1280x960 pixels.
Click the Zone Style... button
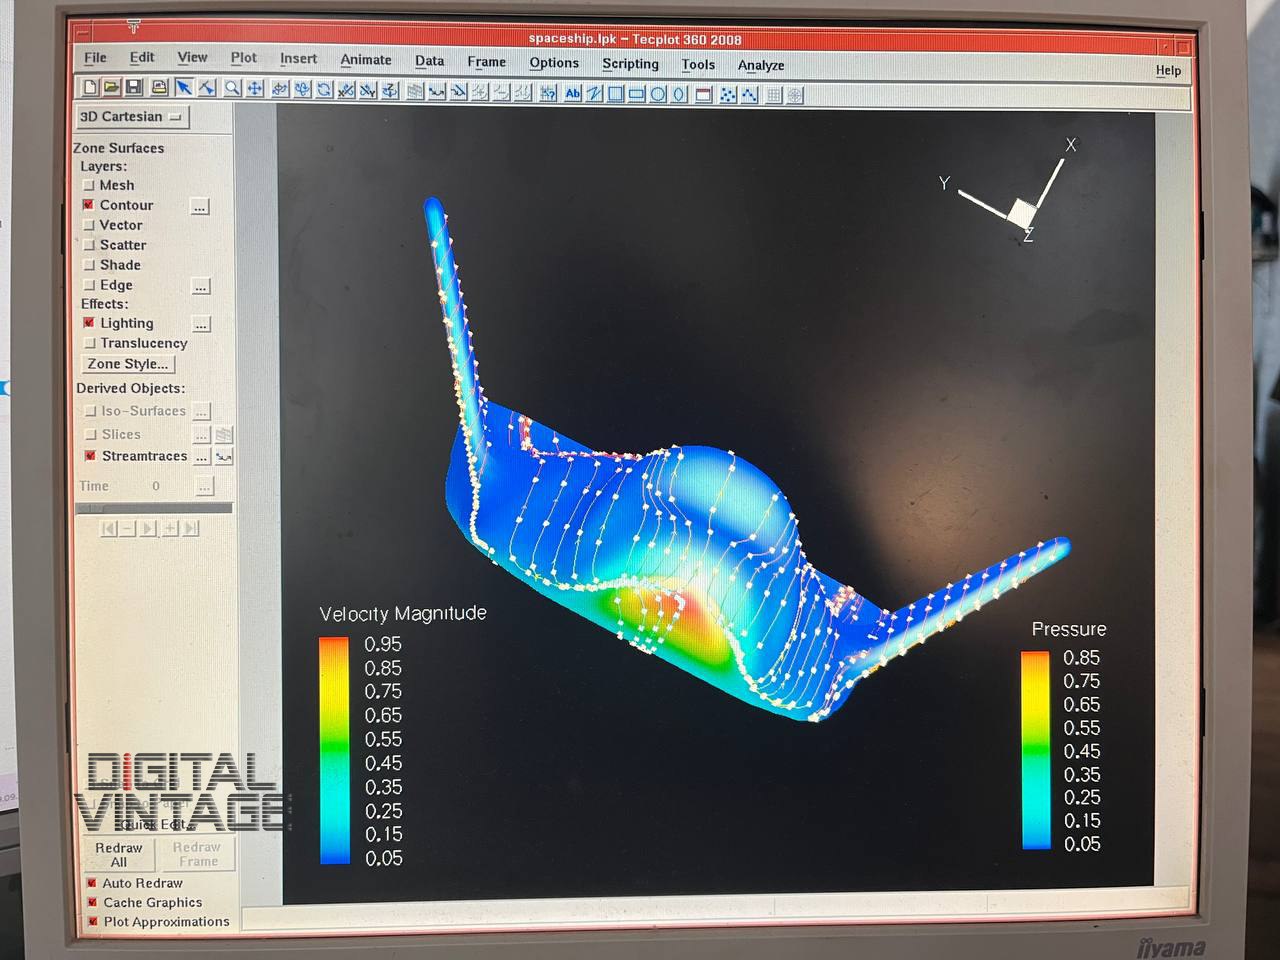coord(128,364)
